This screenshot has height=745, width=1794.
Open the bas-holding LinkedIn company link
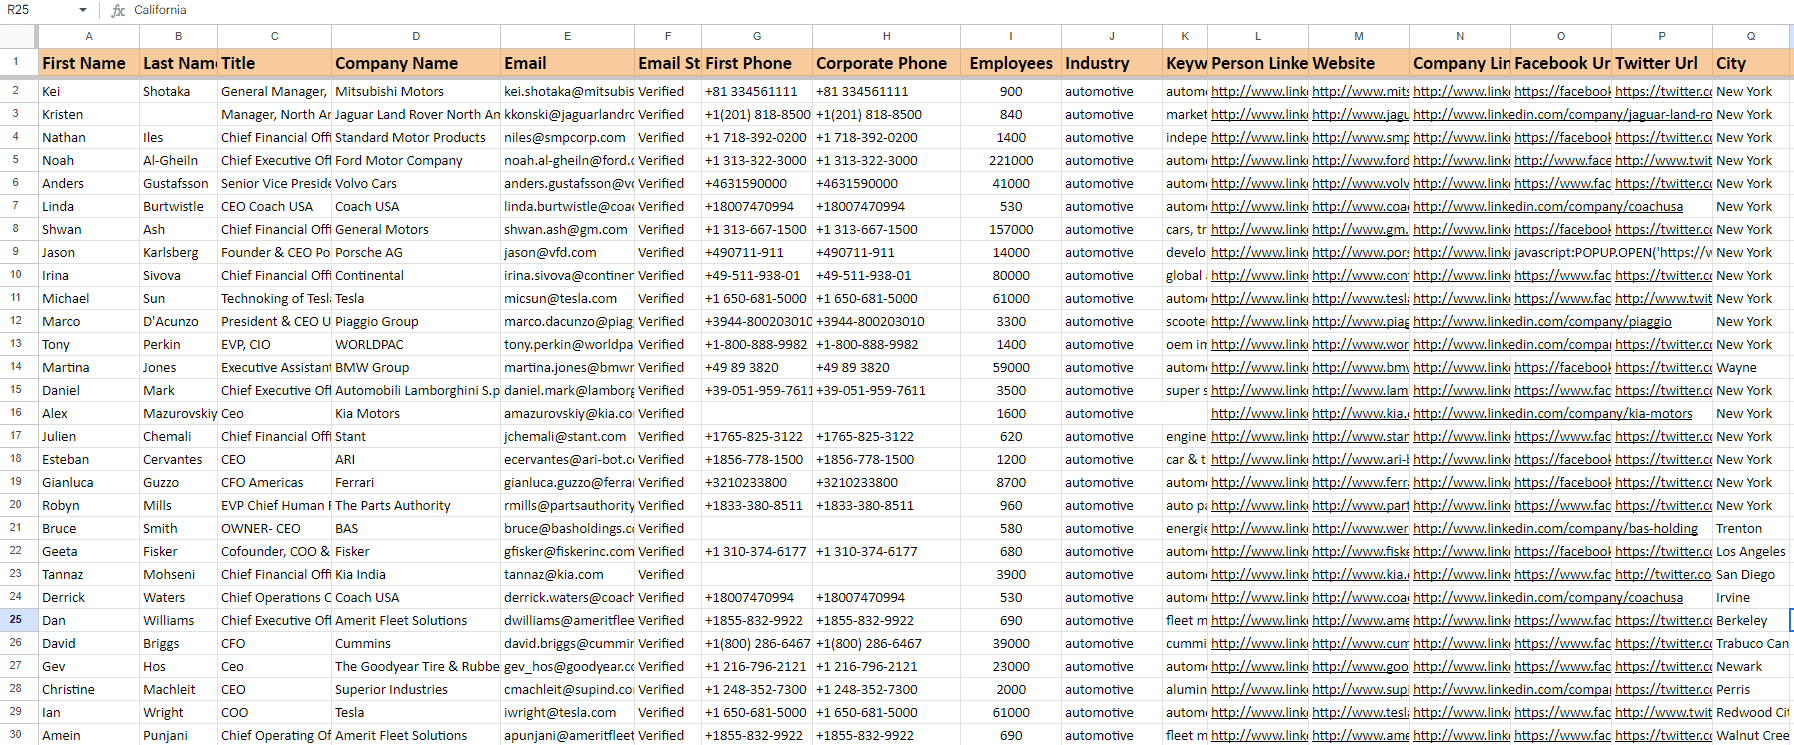pos(1555,528)
